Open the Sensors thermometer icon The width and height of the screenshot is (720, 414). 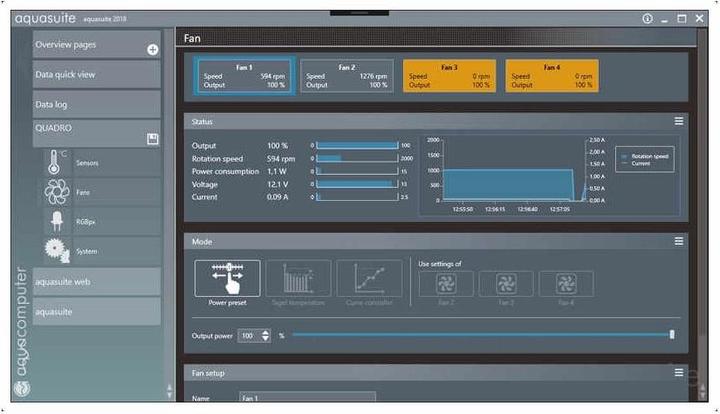pyautogui.click(x=54, y=162)
